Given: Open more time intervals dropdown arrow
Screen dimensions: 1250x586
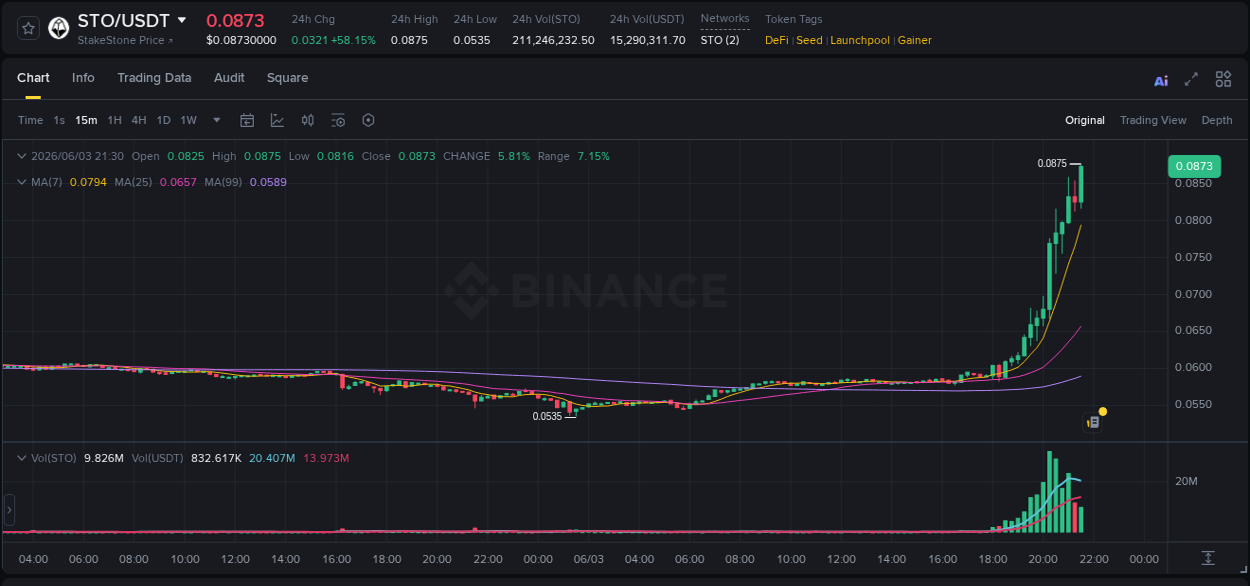Looking at the screenshot, I should point(217,120).
